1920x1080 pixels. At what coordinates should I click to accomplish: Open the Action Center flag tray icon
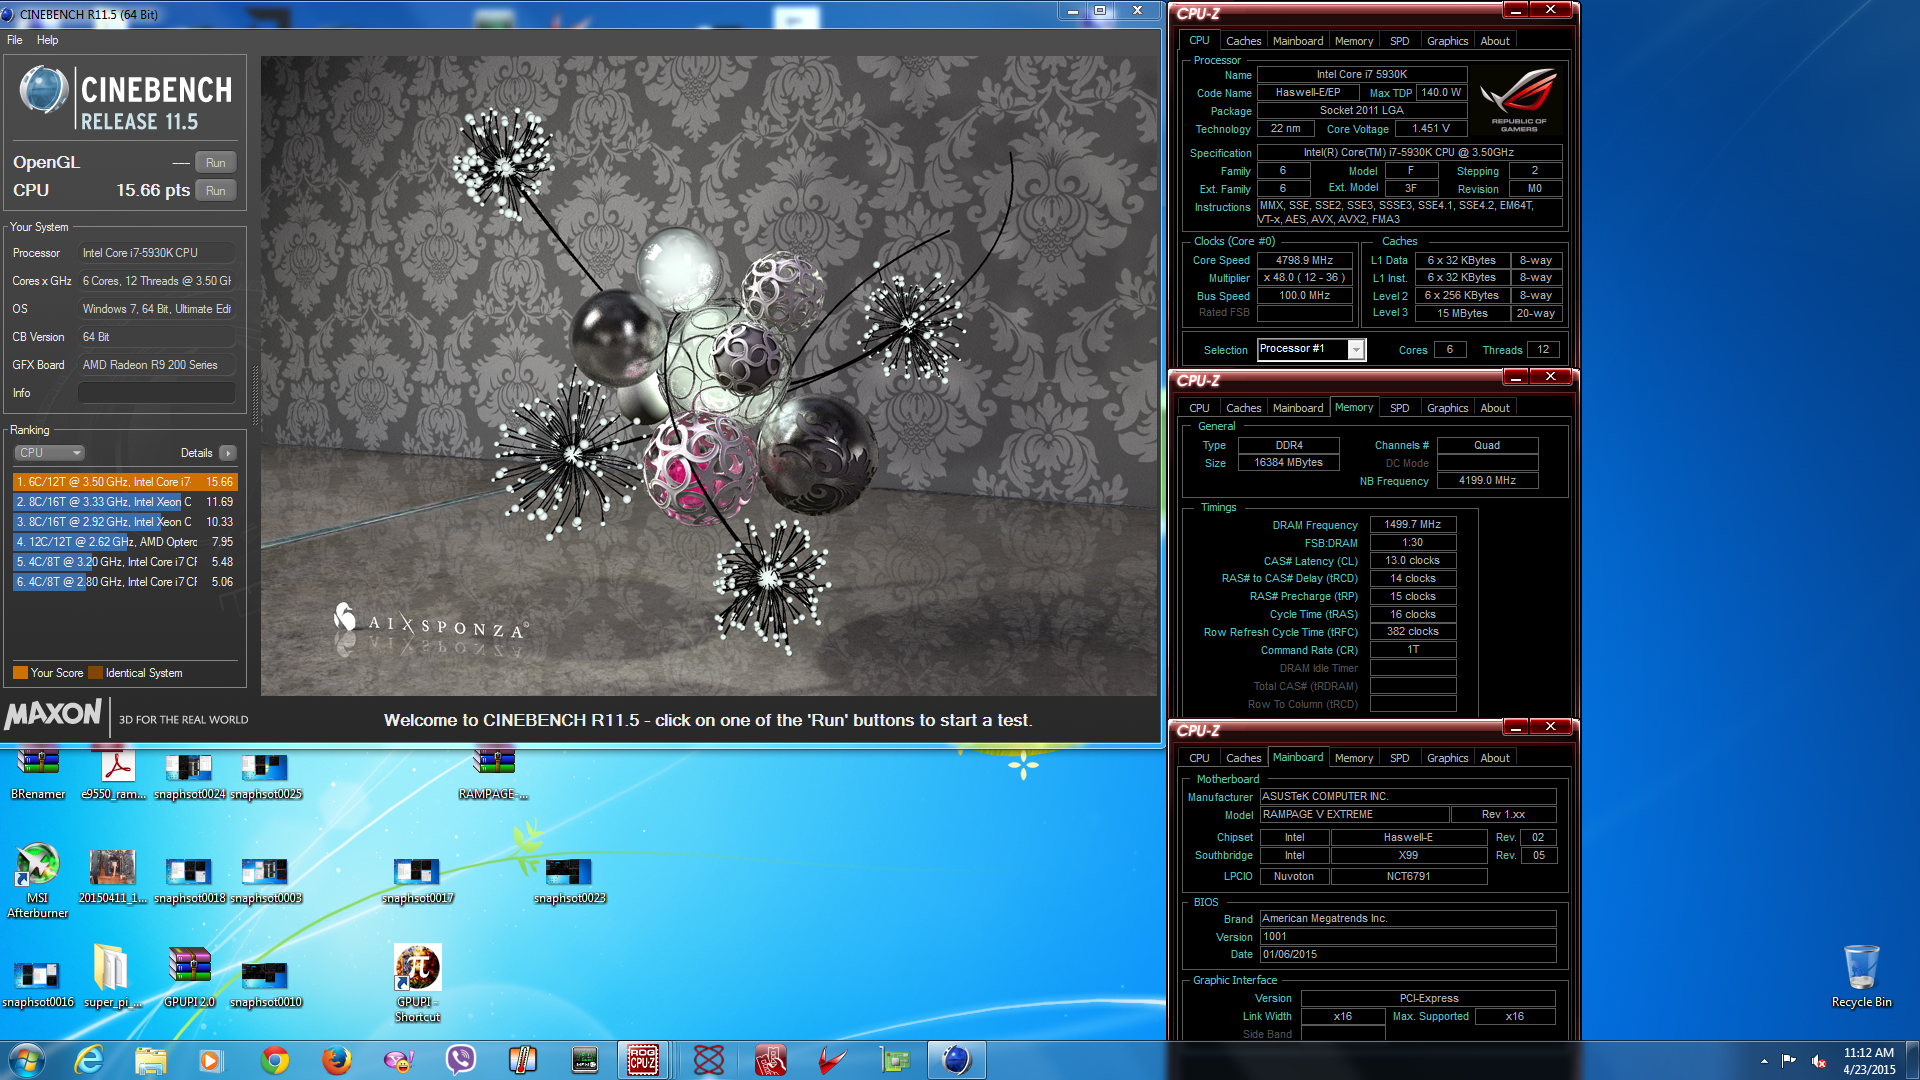pyautogui.click(x=1789, y=1061)
